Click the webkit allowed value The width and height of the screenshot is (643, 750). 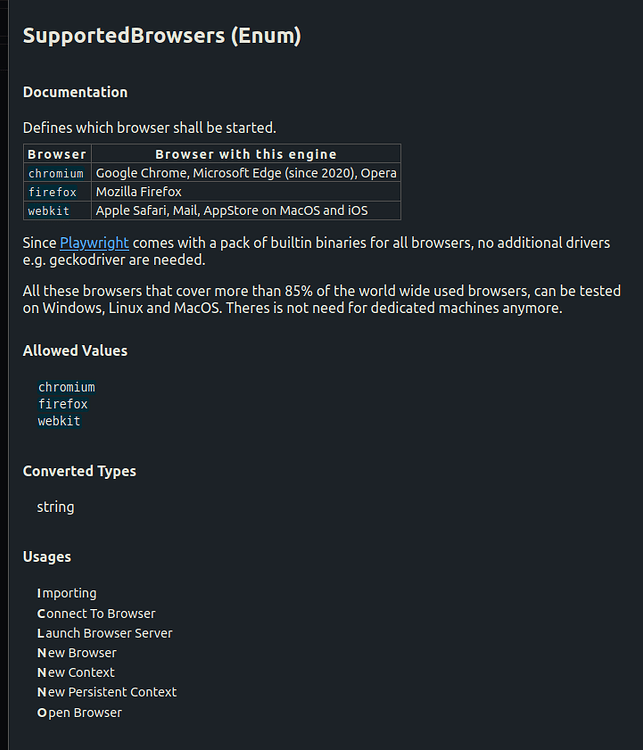point(59,421)
